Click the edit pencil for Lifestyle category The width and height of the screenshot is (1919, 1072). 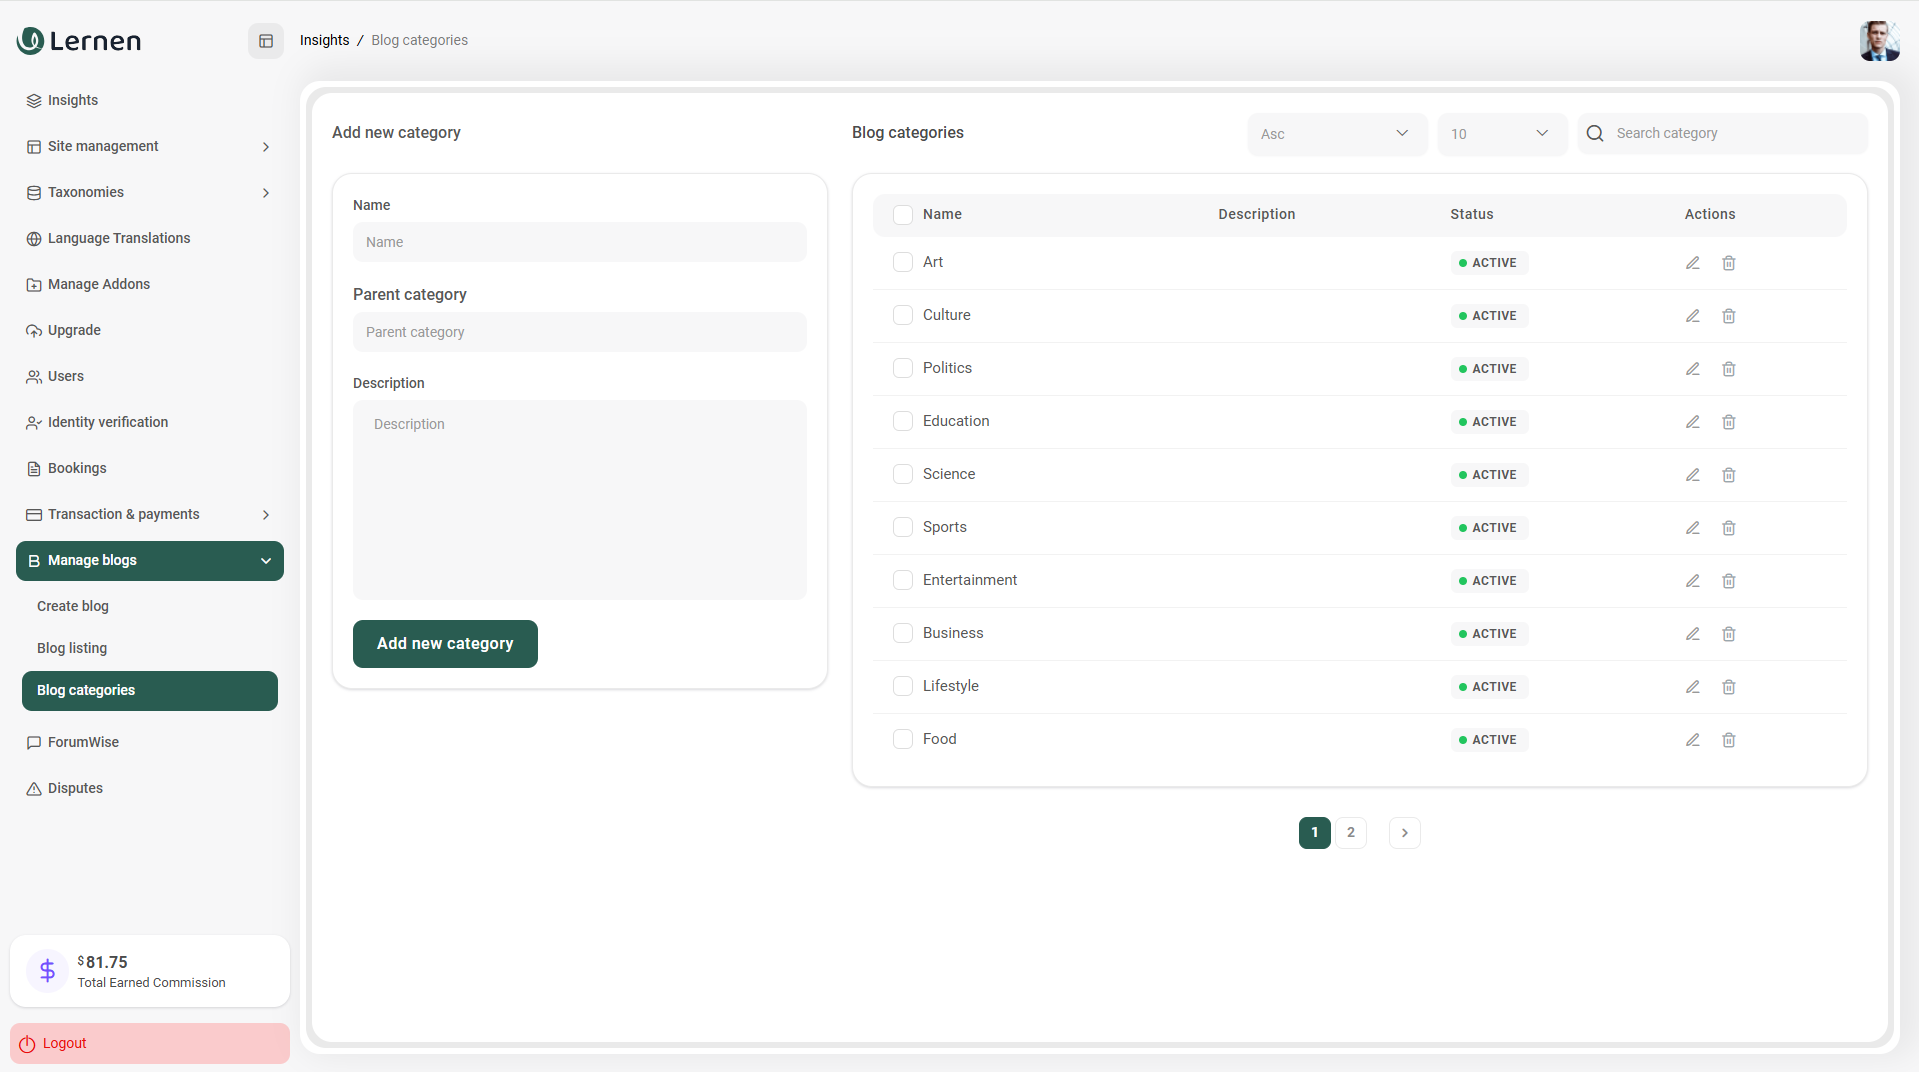point(1692,687)
